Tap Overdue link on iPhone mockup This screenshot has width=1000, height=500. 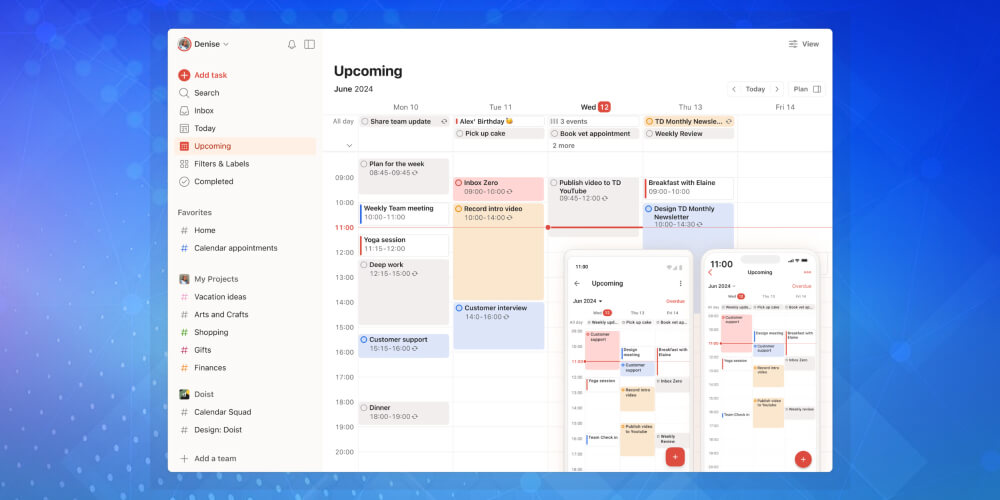(802, 286)
